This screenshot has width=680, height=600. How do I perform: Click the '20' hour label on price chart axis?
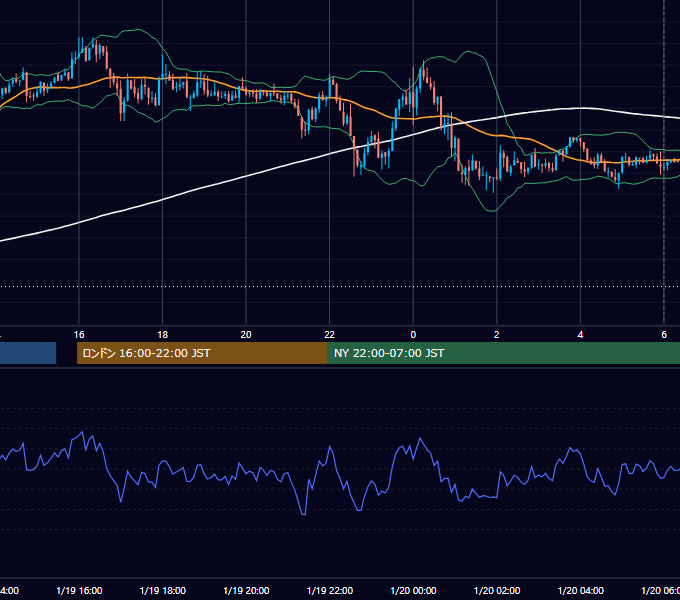pos(246,335)
